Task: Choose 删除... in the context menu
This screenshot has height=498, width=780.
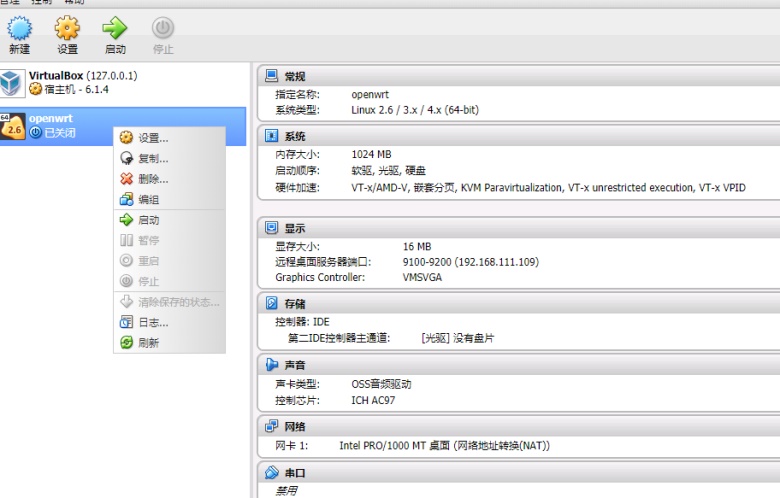Action: (169, 179)
